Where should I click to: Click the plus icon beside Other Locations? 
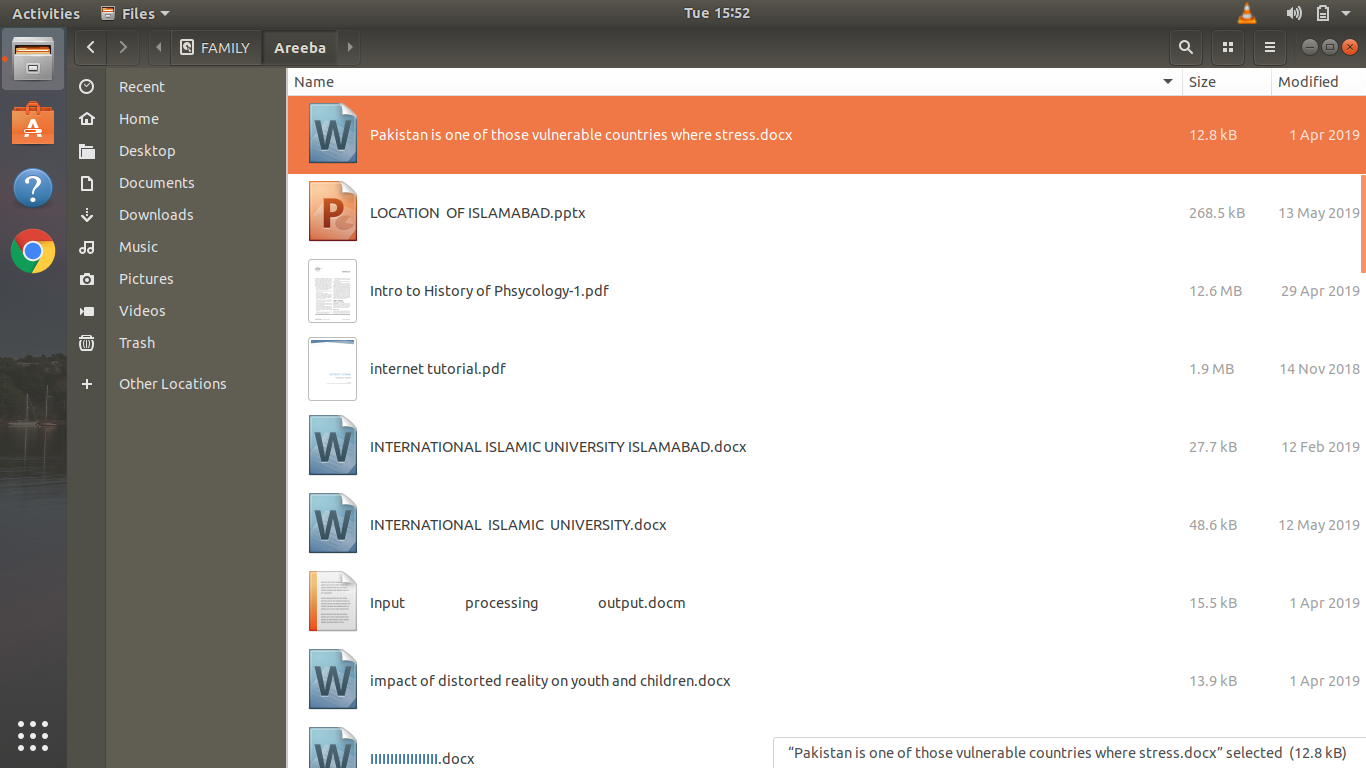click(x=87, y=384)
